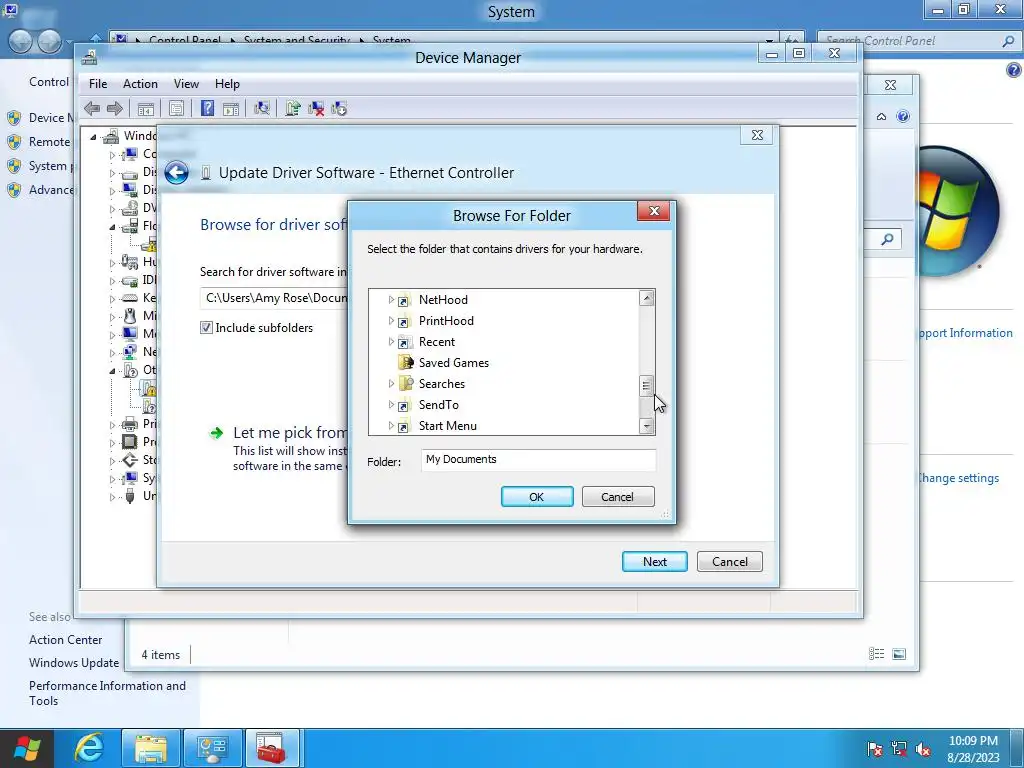Expand the Searches tree node
1024x768 pixels.
(x=391, y=383)
